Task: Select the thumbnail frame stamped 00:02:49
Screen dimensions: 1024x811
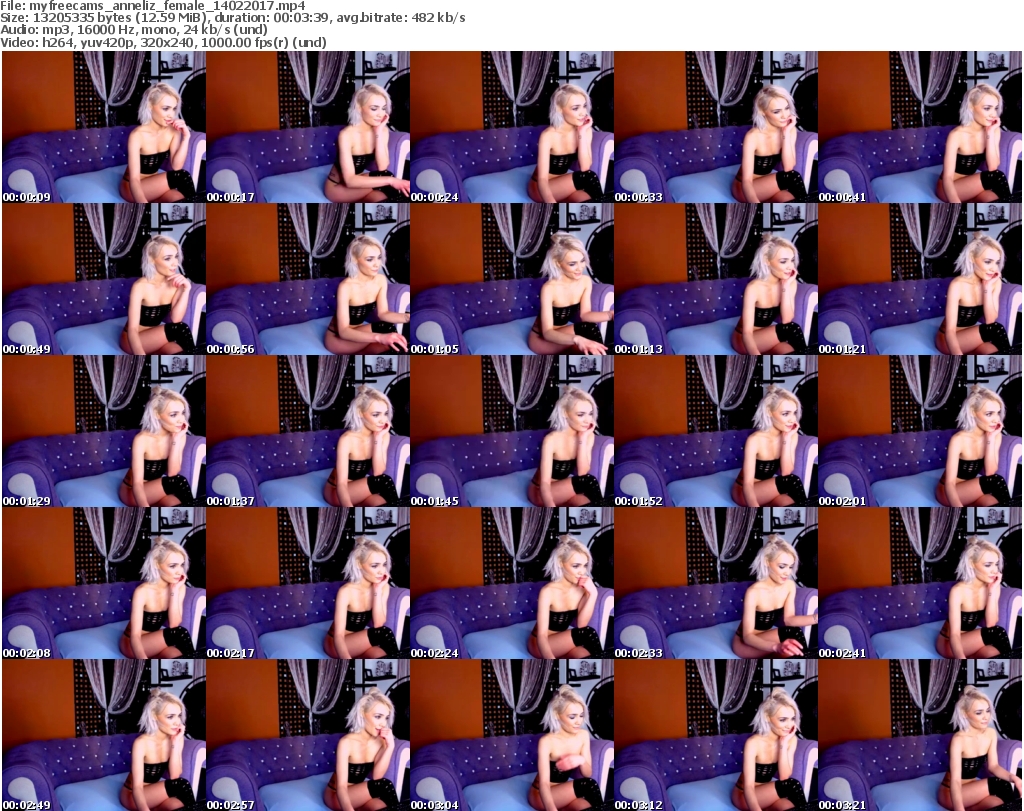Action: point(104,735)
